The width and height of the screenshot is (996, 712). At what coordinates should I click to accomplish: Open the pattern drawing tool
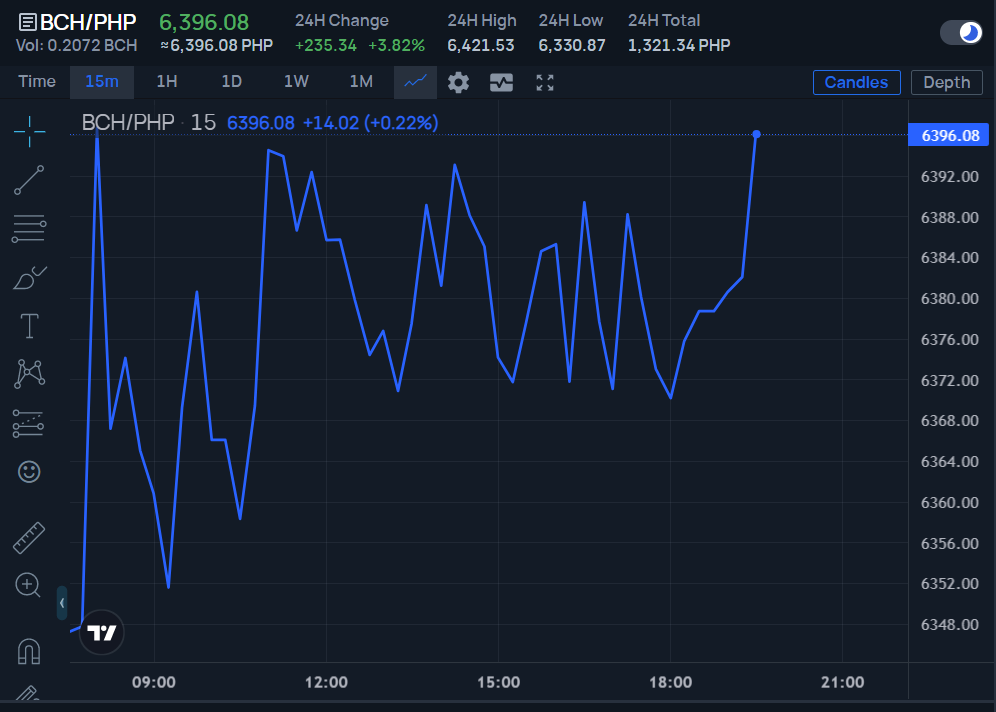(x=29, y=373)
